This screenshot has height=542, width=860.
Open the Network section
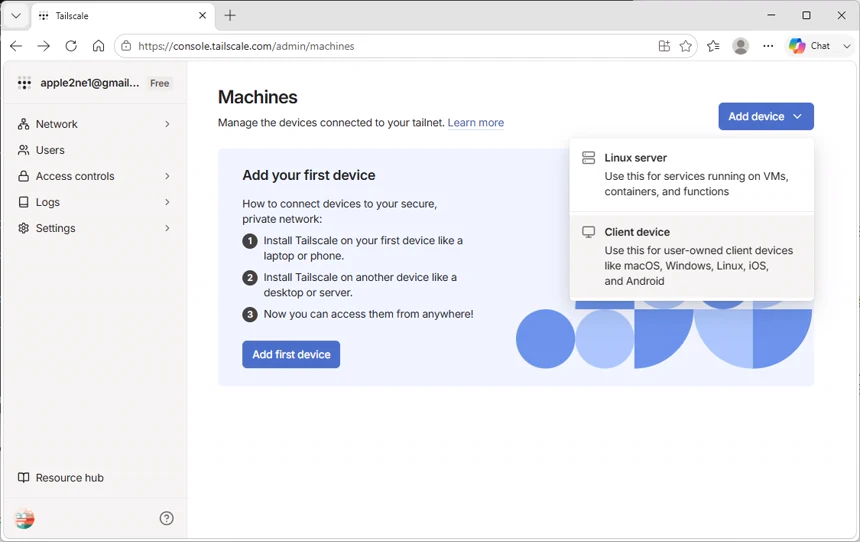(x=94, y=124)
